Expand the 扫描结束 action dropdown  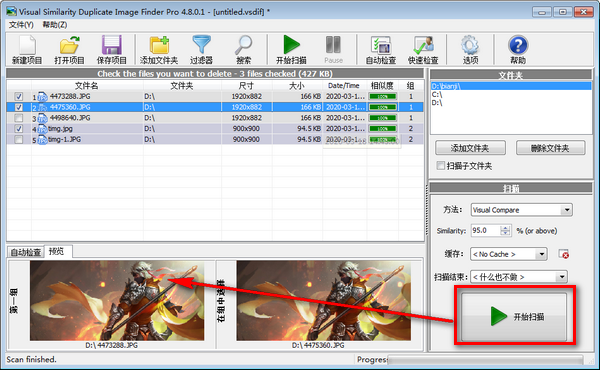pos(562,277)
